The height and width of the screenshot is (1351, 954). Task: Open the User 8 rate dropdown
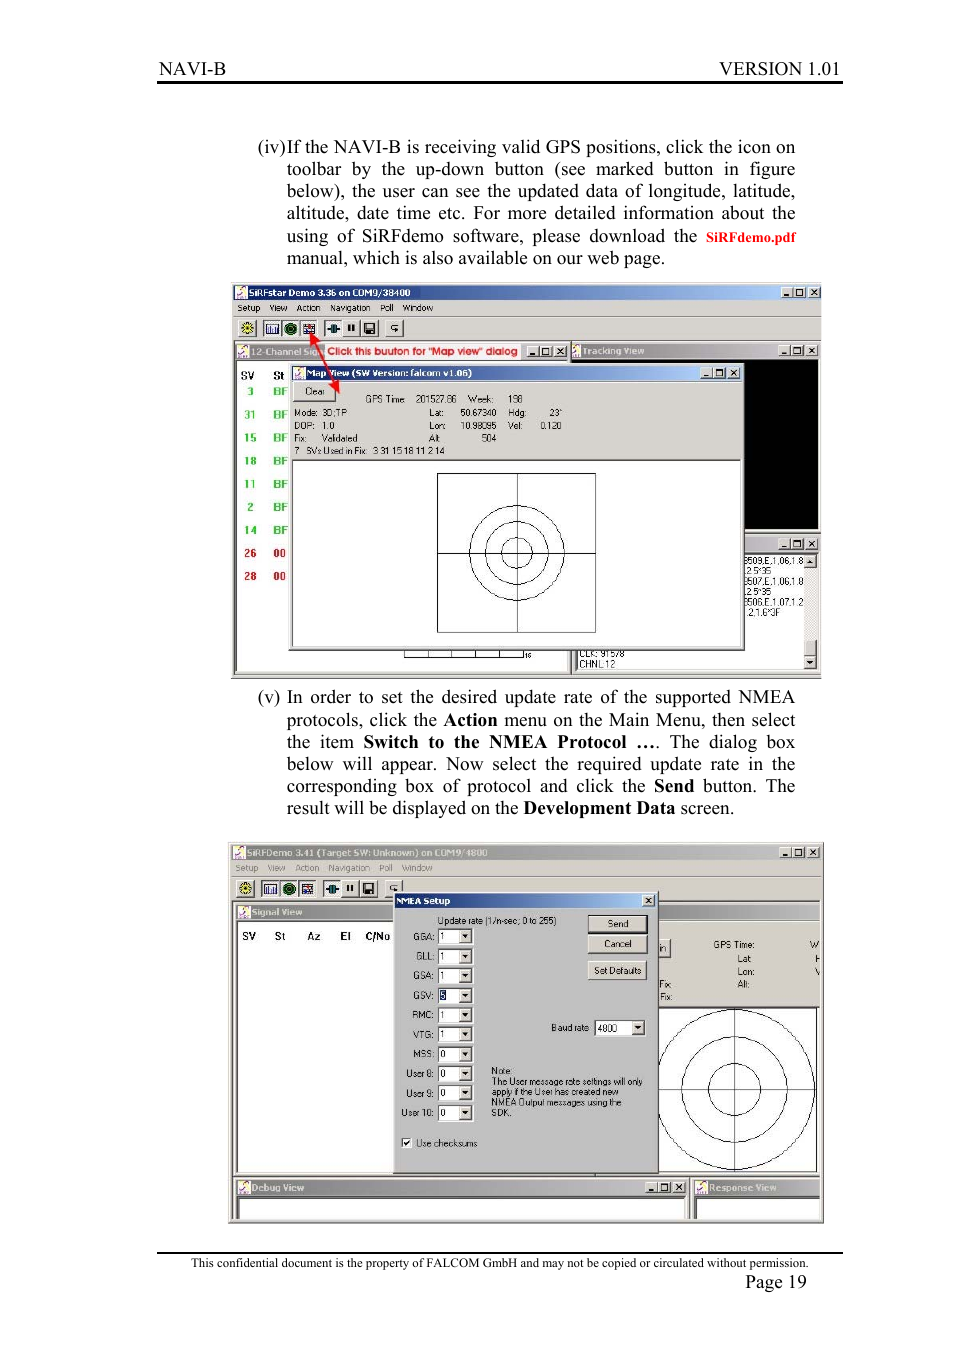coord(465,1073)
